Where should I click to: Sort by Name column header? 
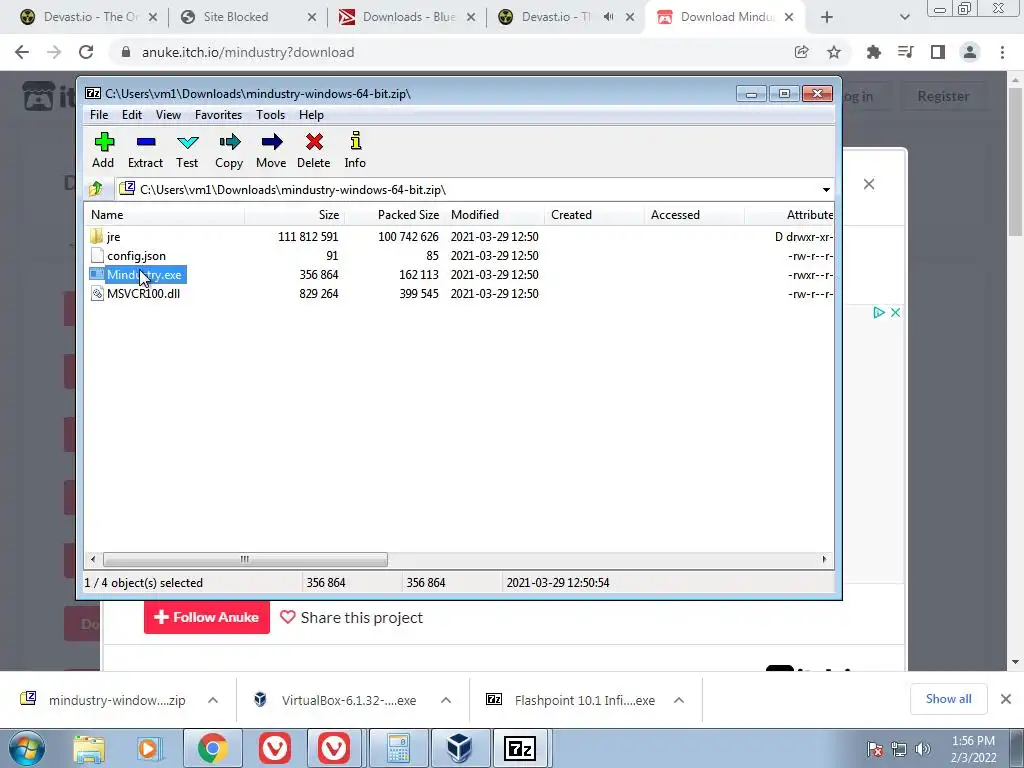pyautogui.click(x=165, y=215)
